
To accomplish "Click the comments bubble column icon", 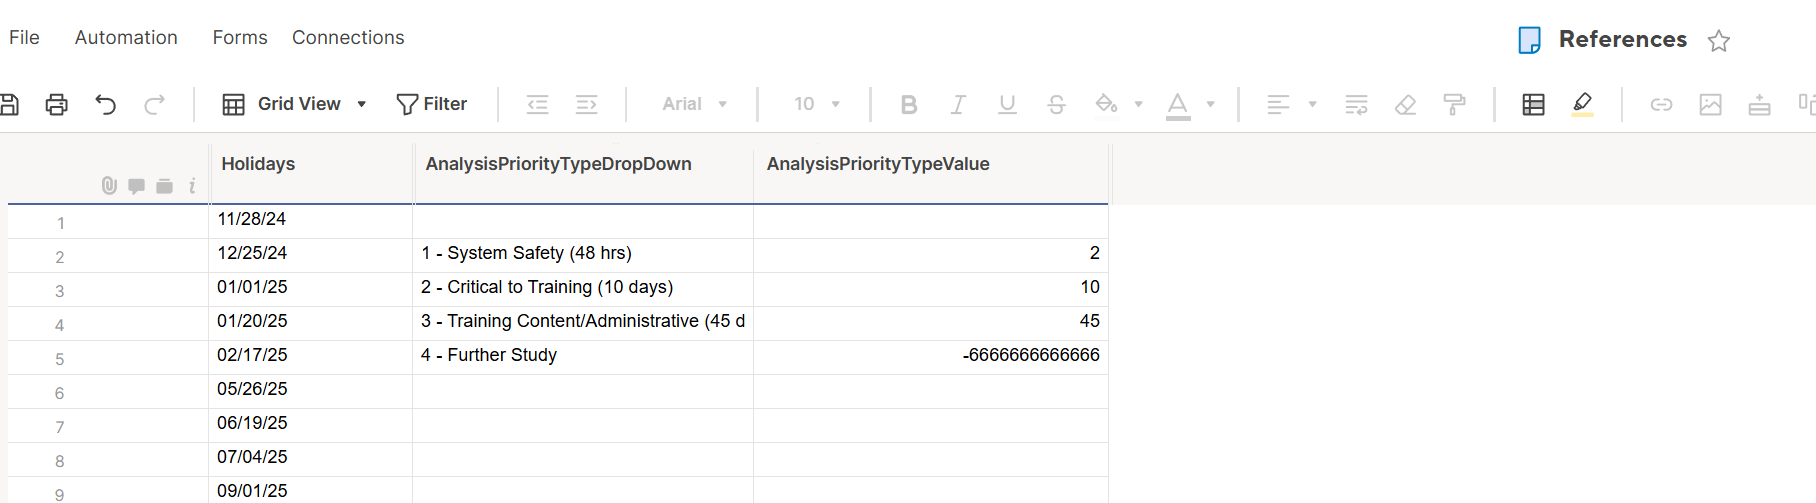I will tap(137, 186).
